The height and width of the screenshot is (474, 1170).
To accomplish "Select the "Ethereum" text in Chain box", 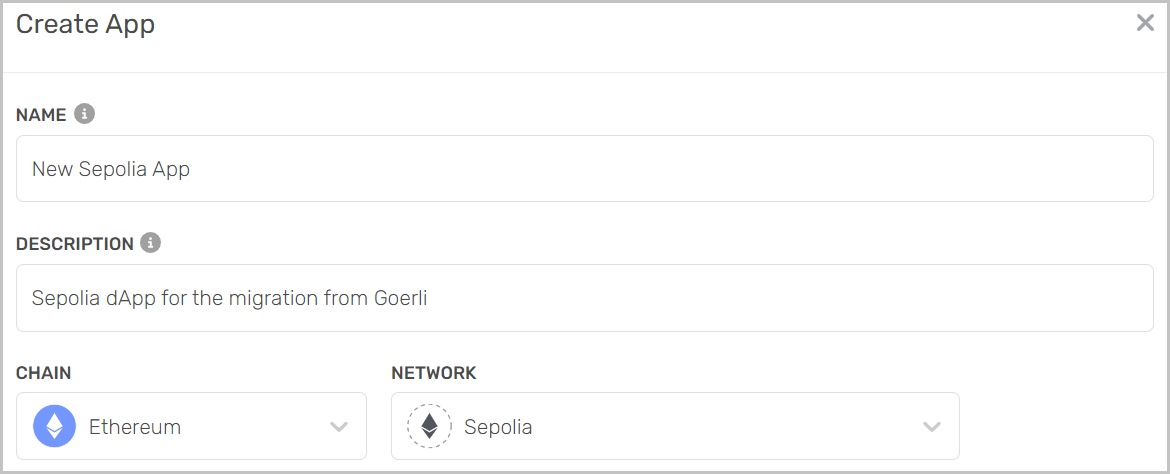I will point(135,427).
